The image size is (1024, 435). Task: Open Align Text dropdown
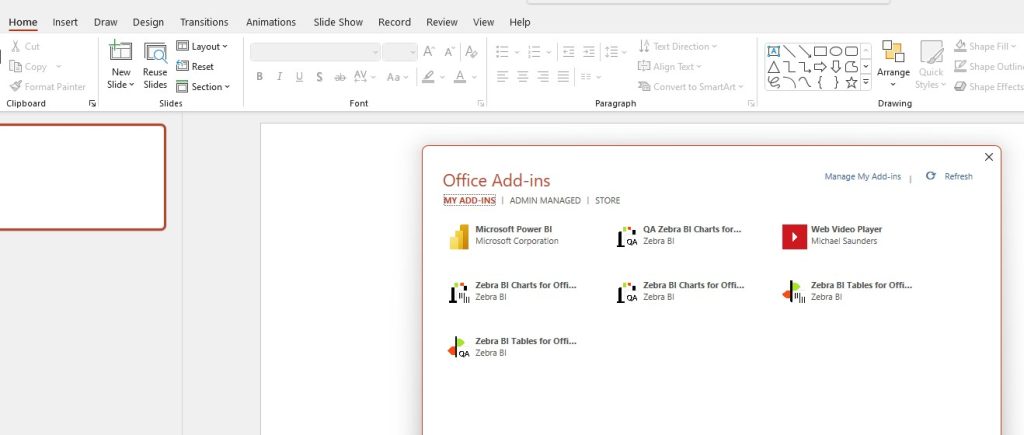669,67
